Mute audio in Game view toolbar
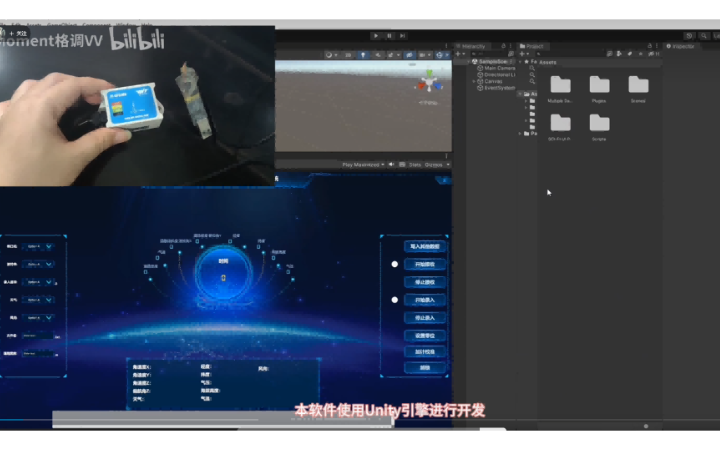The height and width of the screenshot is (450, 720). coord(391,164)
